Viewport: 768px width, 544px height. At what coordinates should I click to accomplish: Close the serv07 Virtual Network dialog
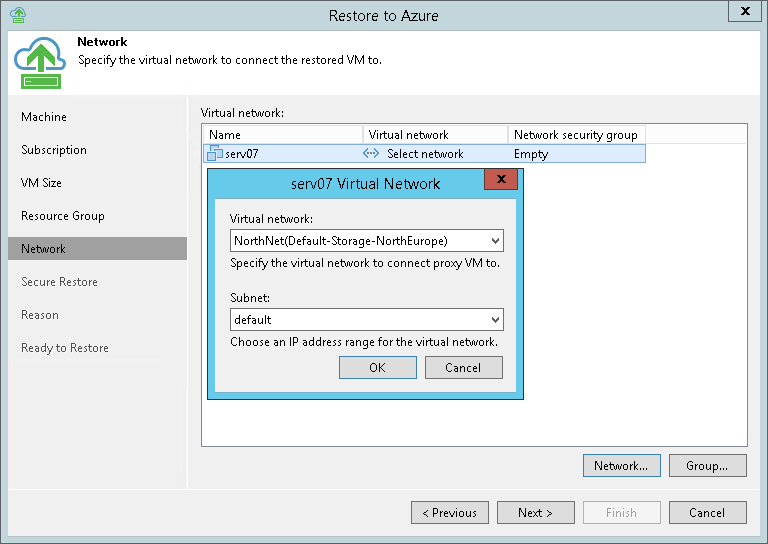[x=500, y=181]
